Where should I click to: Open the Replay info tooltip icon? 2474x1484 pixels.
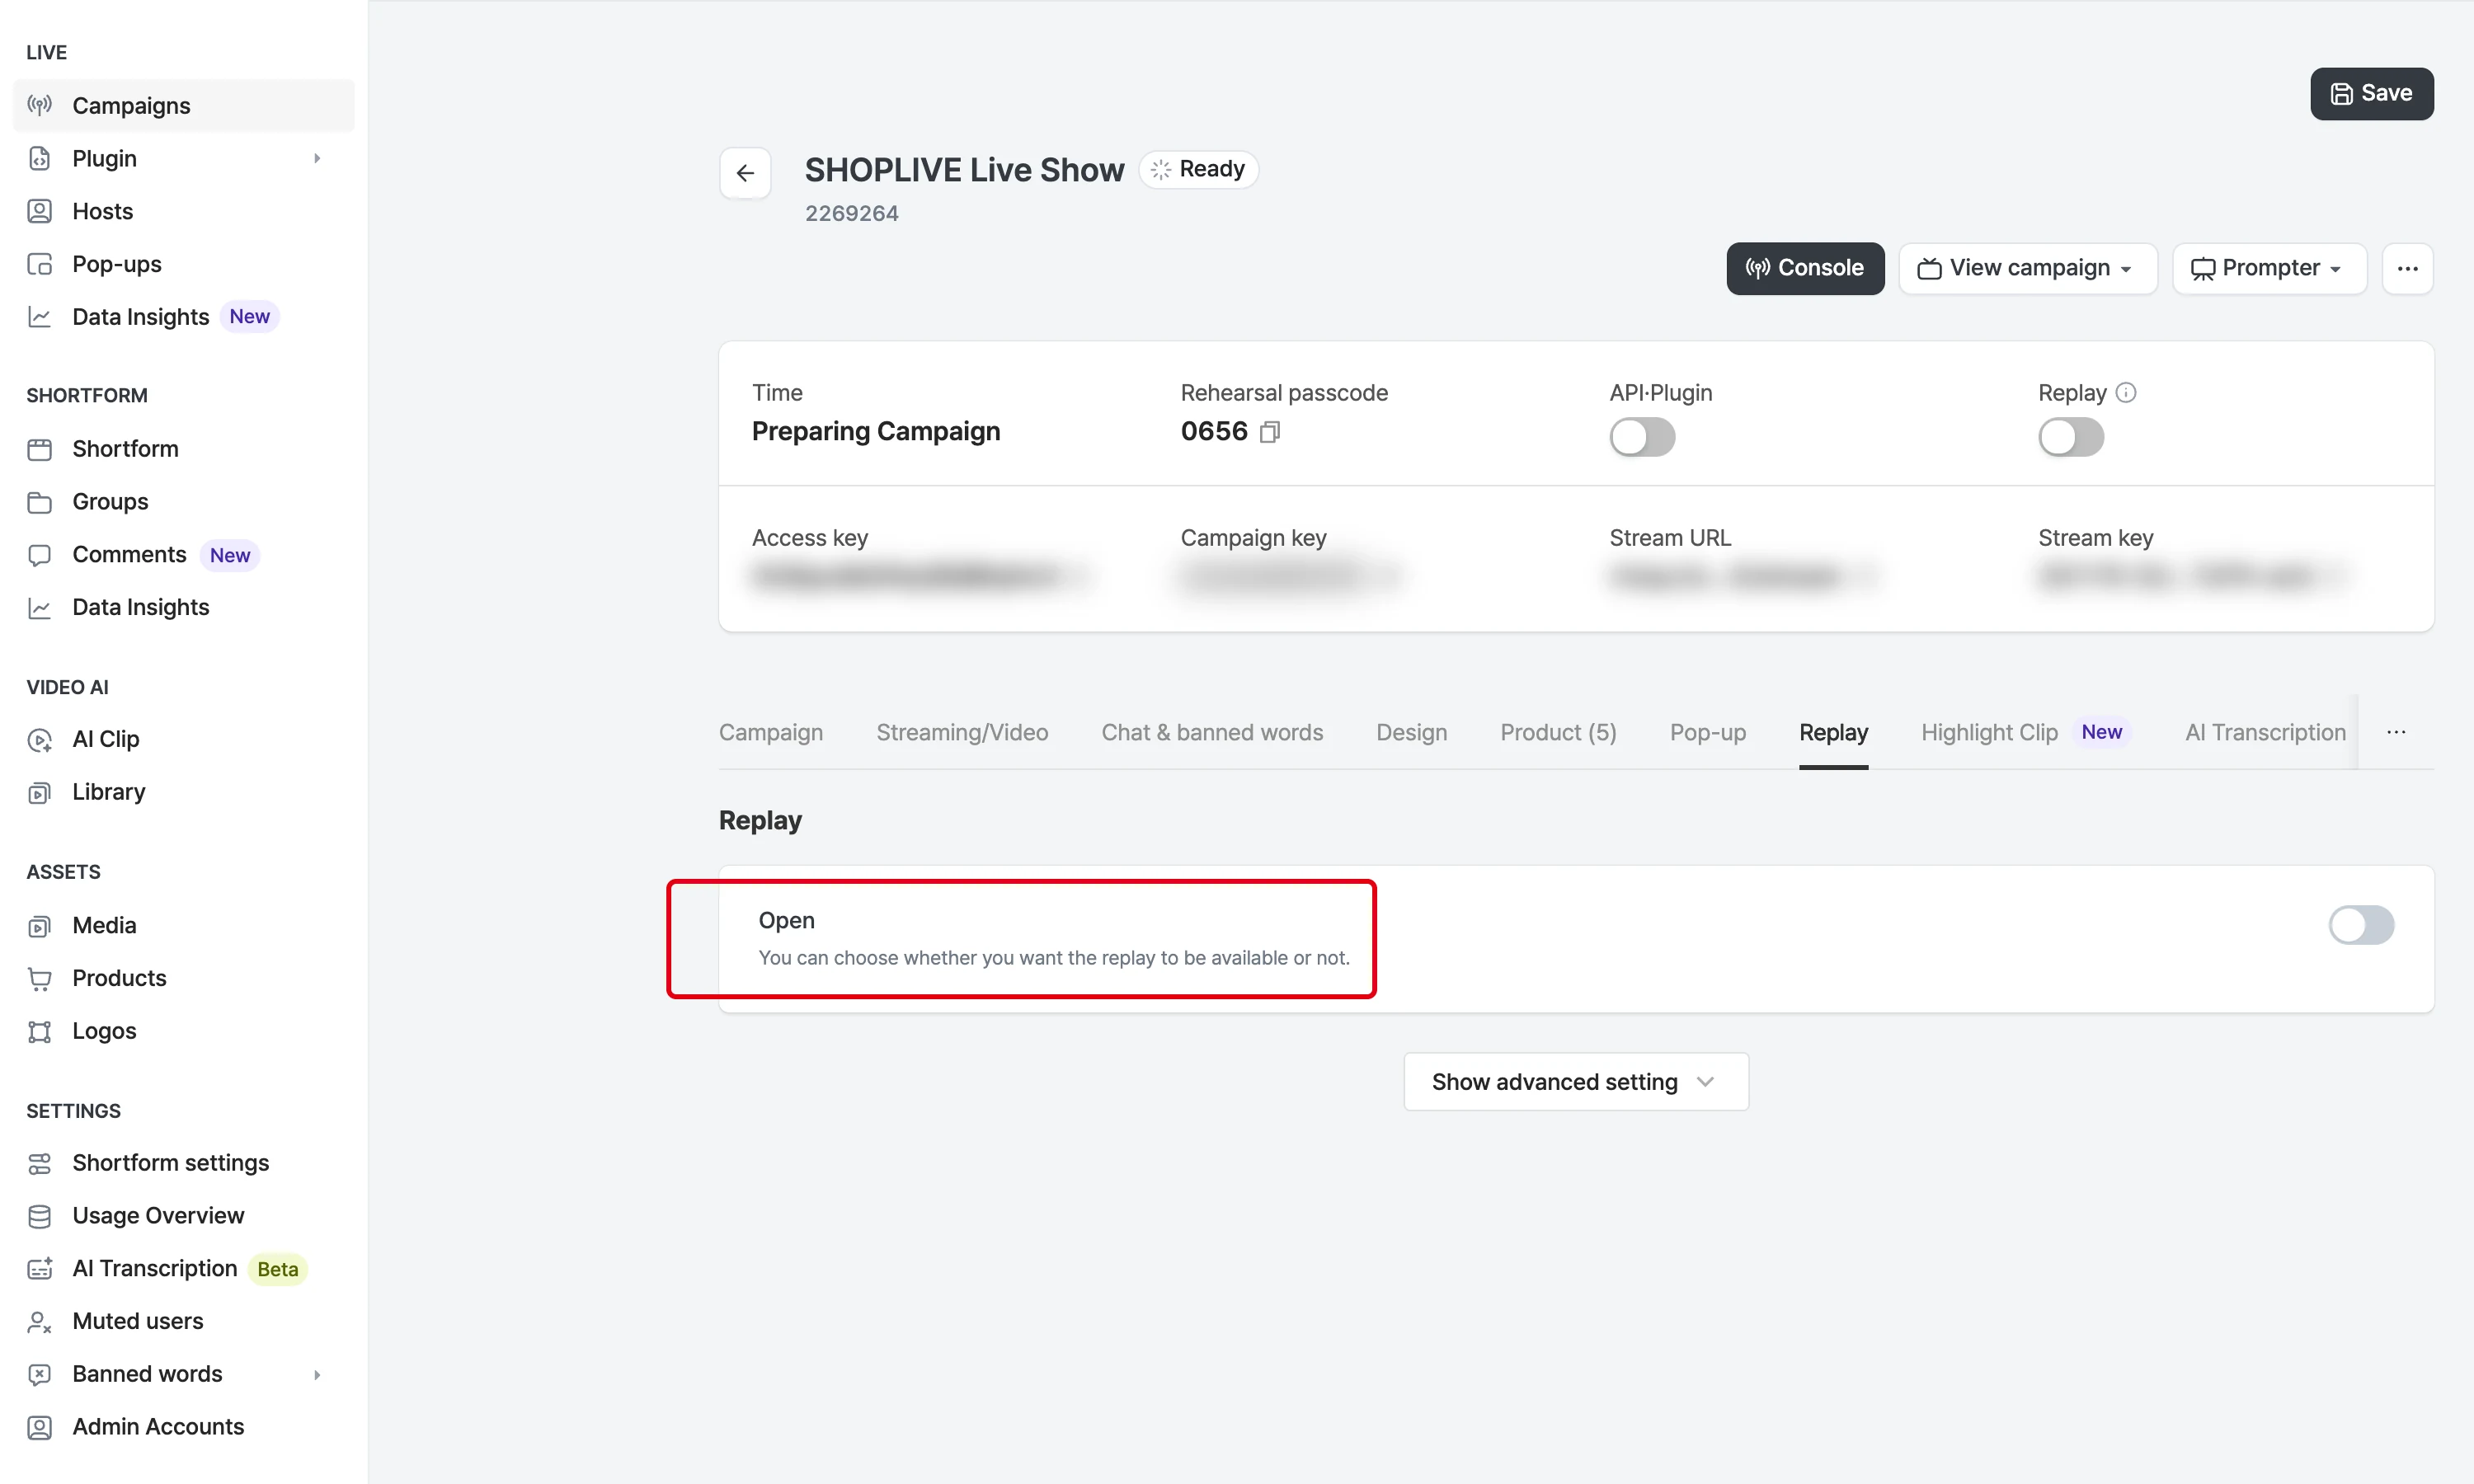coord(2126,393)
